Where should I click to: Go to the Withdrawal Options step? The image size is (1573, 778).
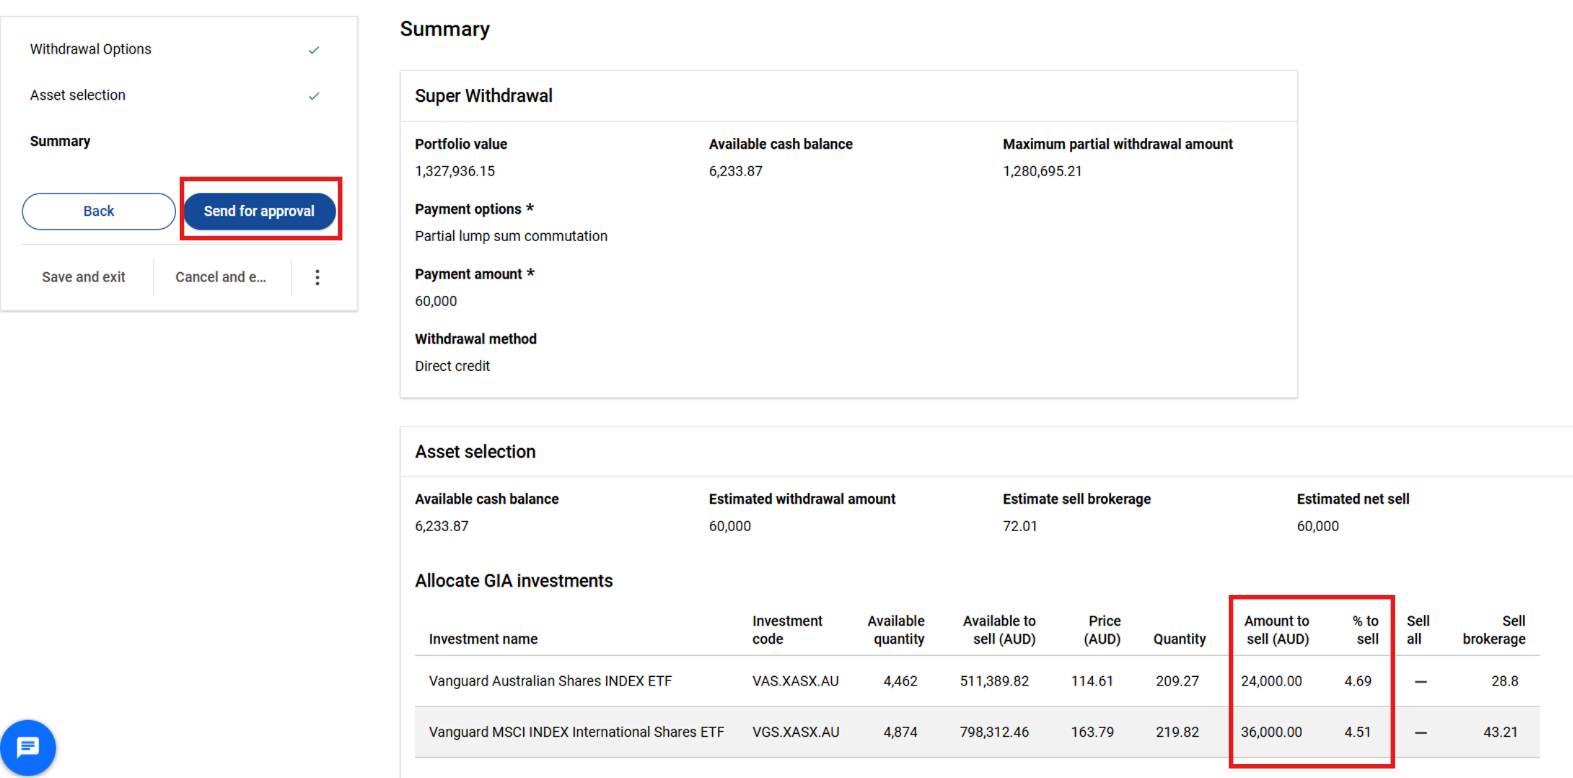point(91,49)
